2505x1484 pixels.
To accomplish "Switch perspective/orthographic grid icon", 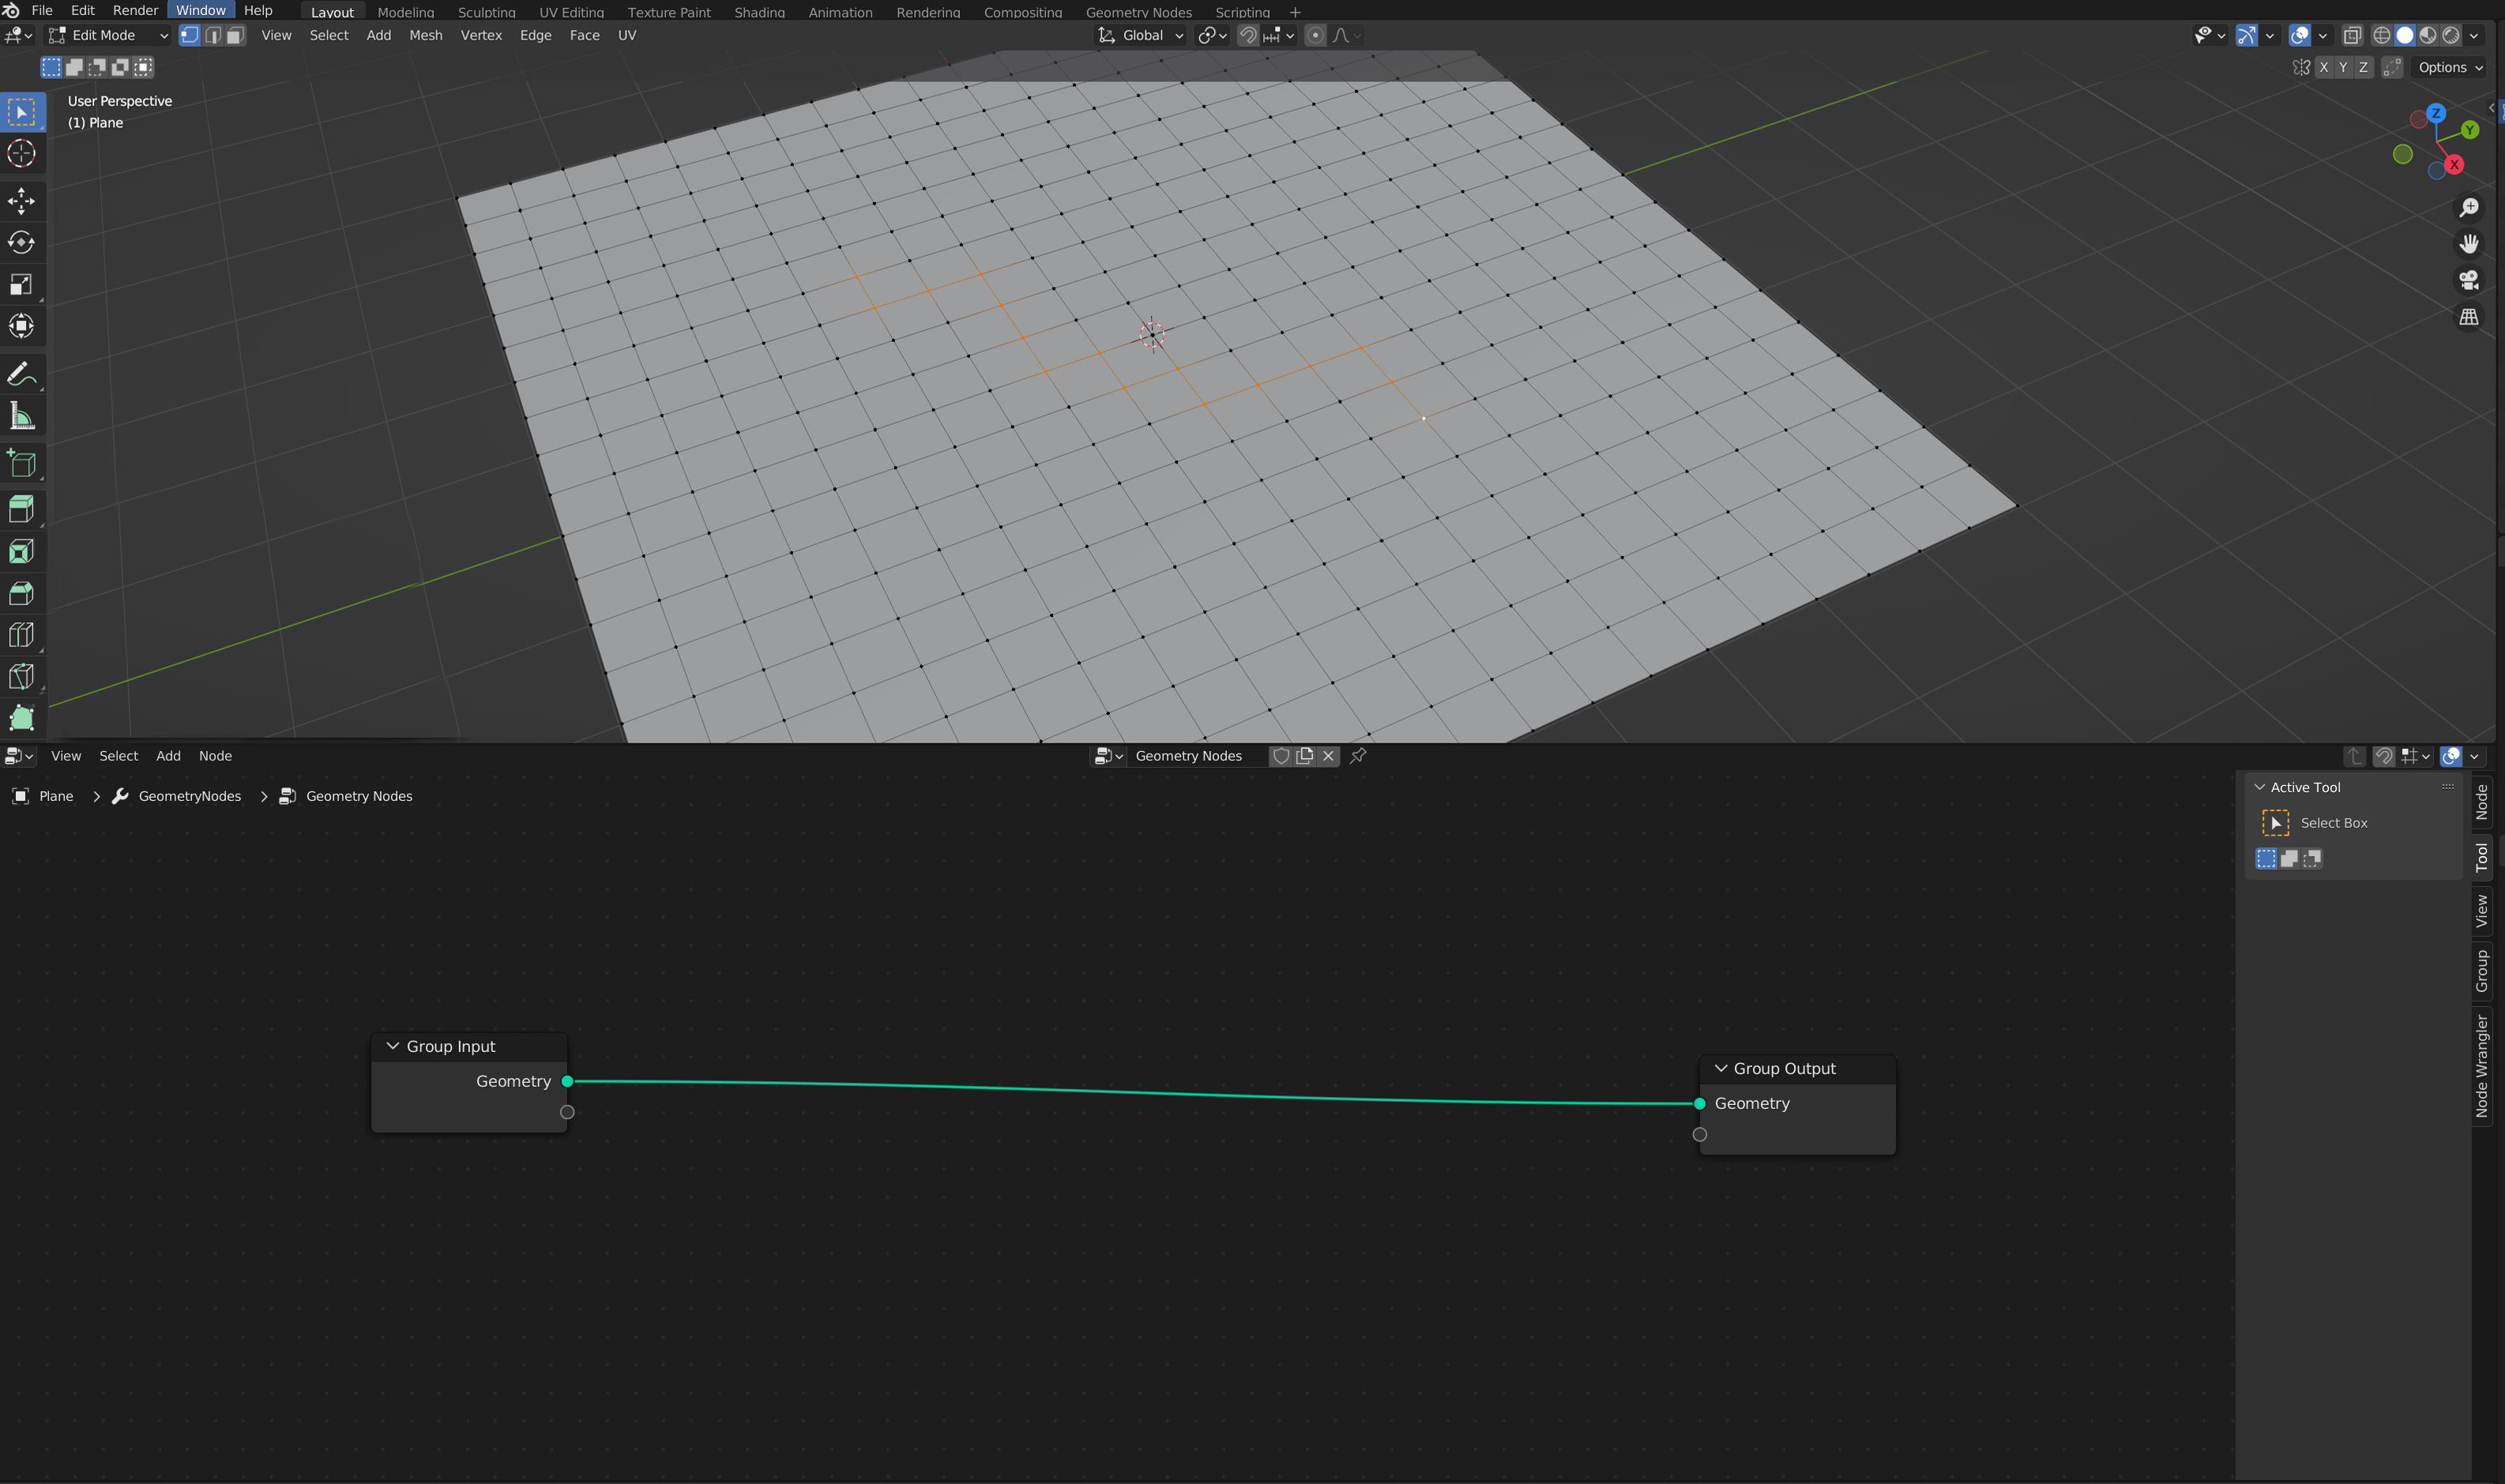I will pyautogui.click(x=2469, y=317).
